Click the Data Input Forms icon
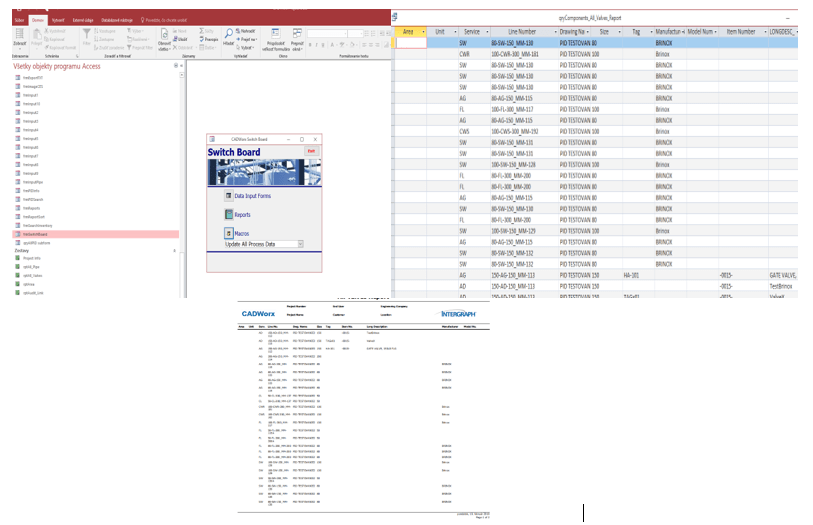The height and width of the screenshot is (525, 813). click(227, 197)
